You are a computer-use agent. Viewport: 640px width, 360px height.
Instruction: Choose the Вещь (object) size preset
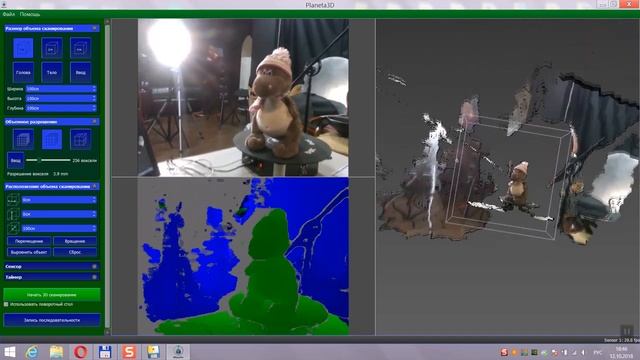80,72
